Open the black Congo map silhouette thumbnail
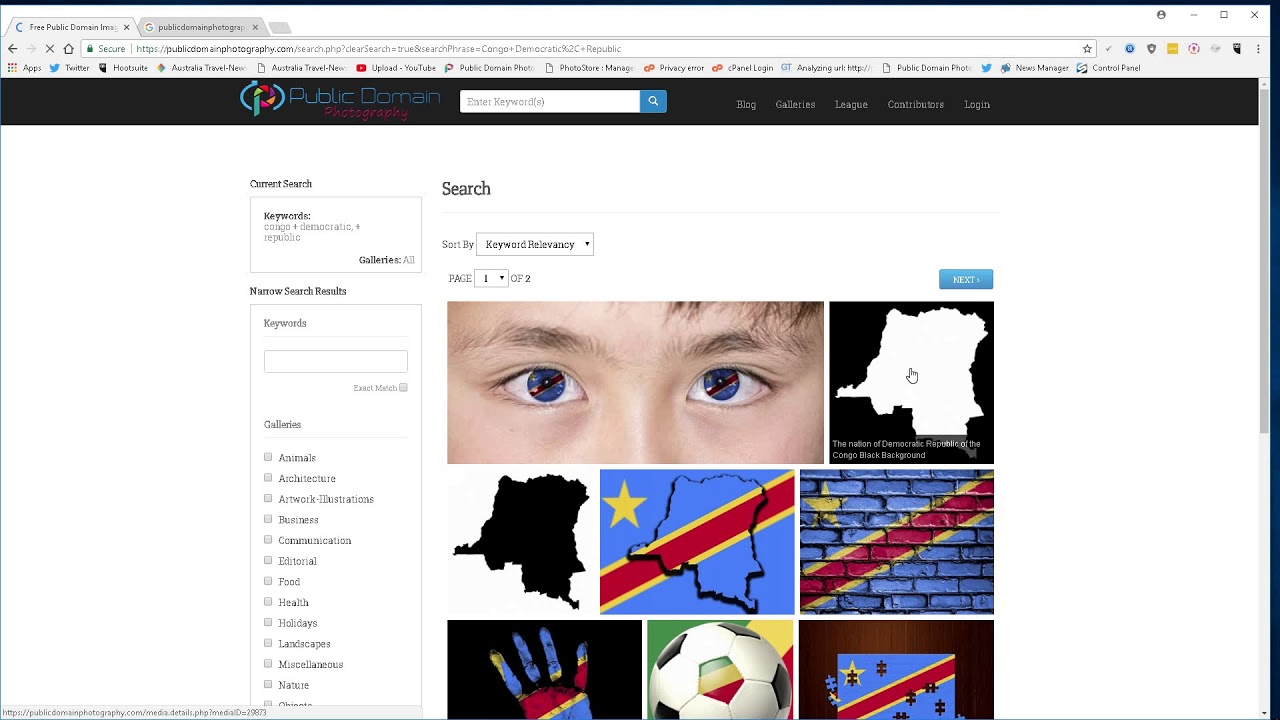 521,542
